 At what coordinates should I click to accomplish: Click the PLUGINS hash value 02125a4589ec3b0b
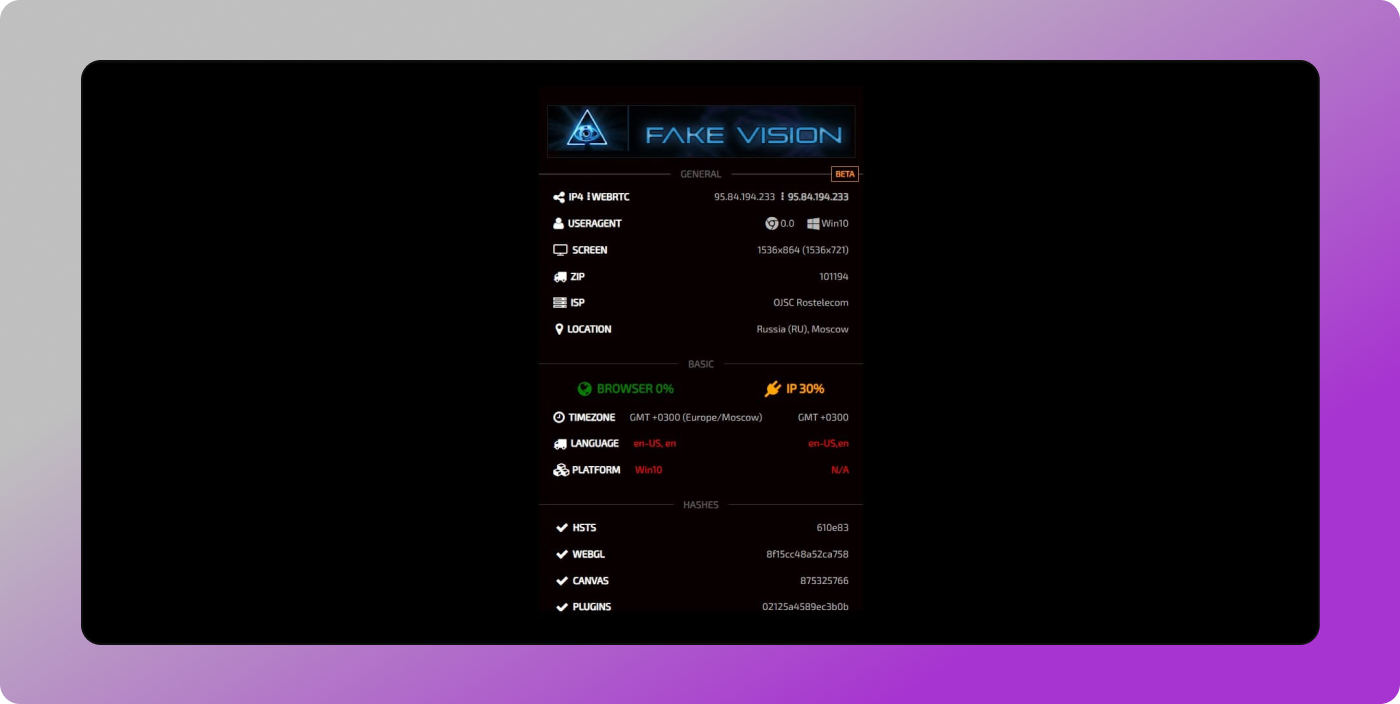[x=805, y=606]
